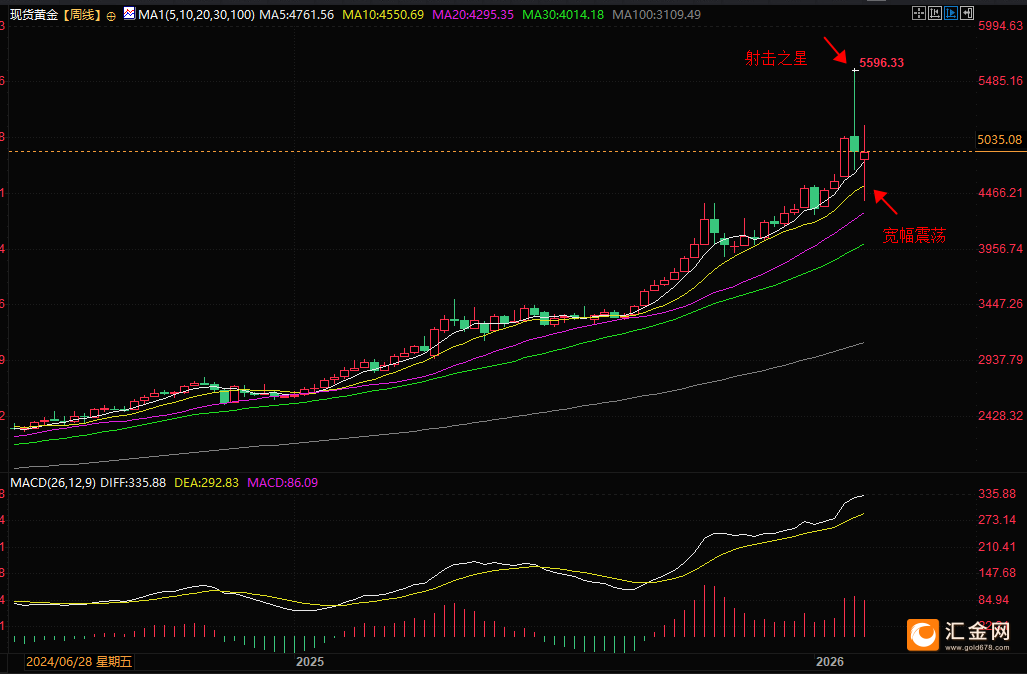Click the 2026 time axis marker
The height and width of the screenshot is (674, 1027).
point(830,662)
